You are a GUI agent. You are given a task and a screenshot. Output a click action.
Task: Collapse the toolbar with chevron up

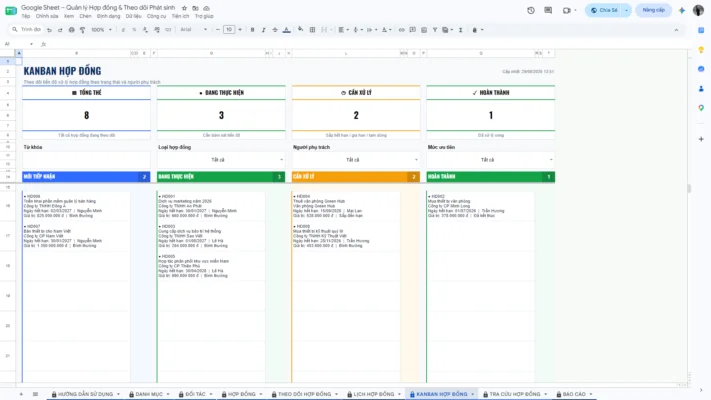click(x=676, y=30)
